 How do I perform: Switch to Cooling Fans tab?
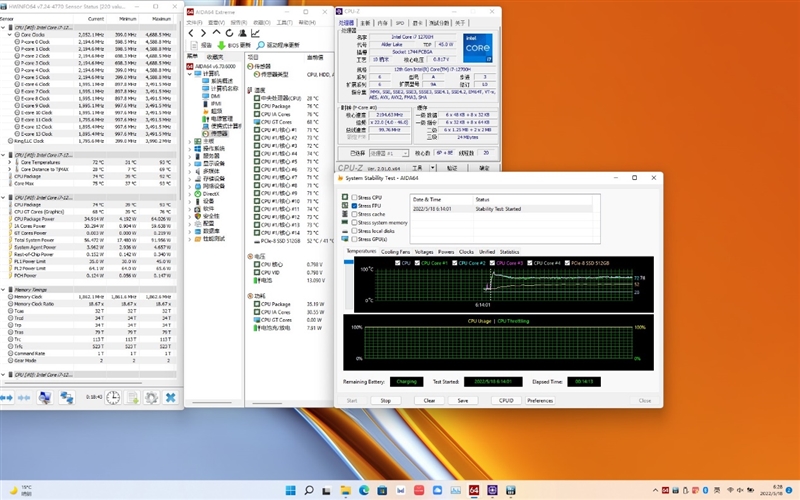tap(395, 252)
